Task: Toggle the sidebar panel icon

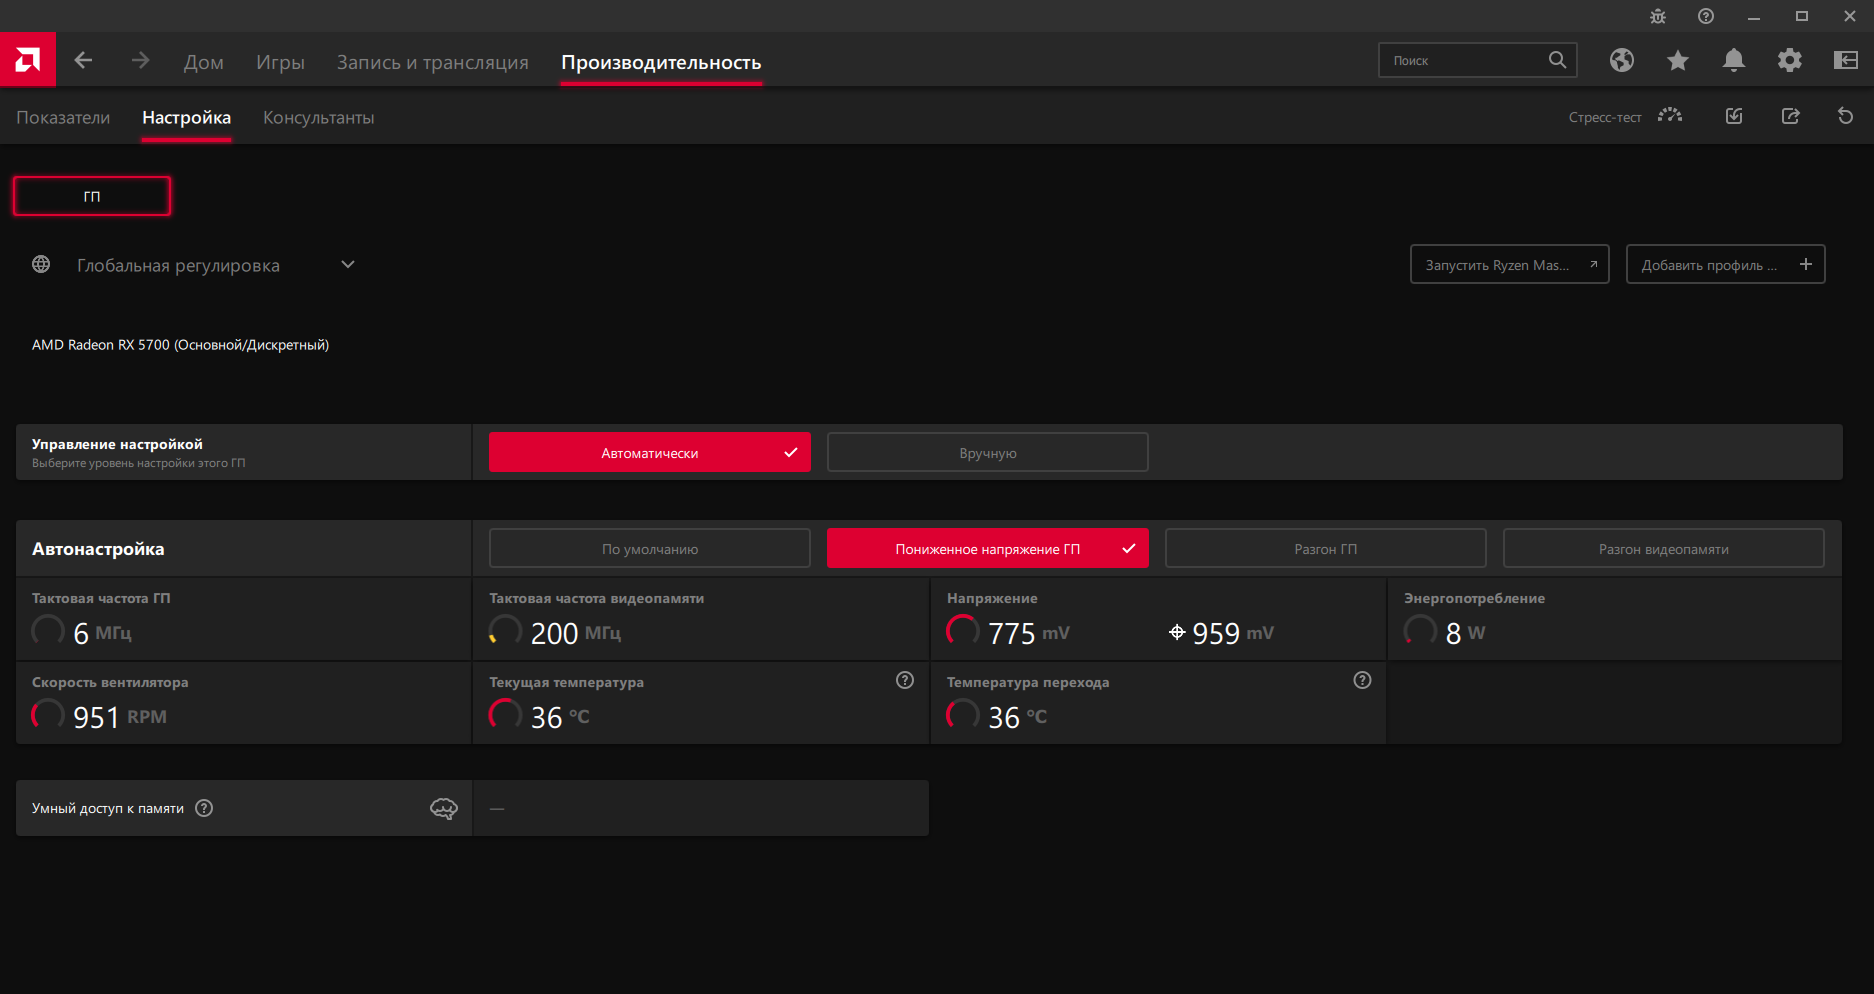Action: pyautogui.click(x=1846, y=60)
